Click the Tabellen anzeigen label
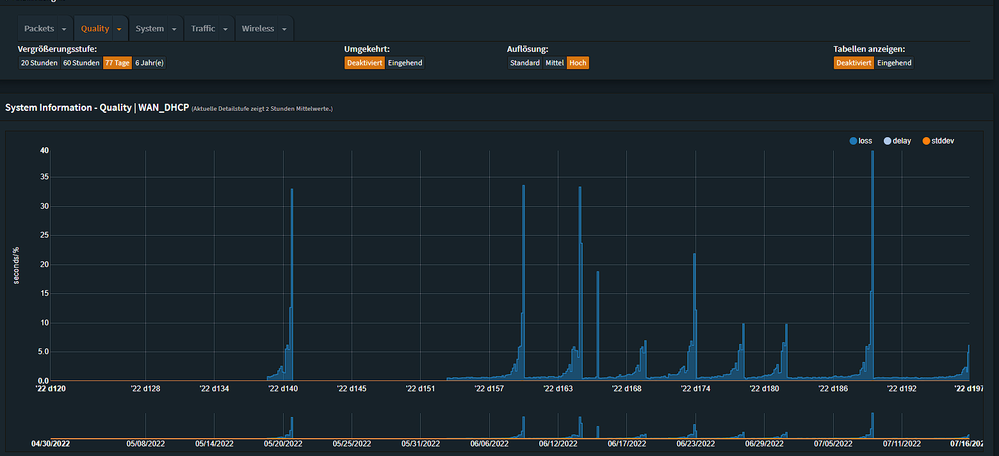This screenshot has height=456, width=999. (869, 48)
